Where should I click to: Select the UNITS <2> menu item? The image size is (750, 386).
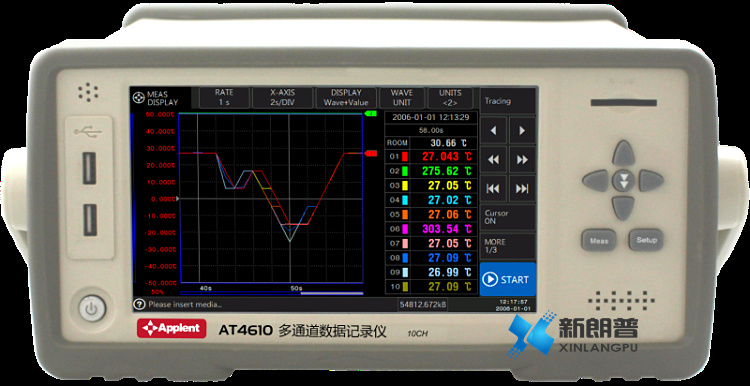[x=450, y=98]
